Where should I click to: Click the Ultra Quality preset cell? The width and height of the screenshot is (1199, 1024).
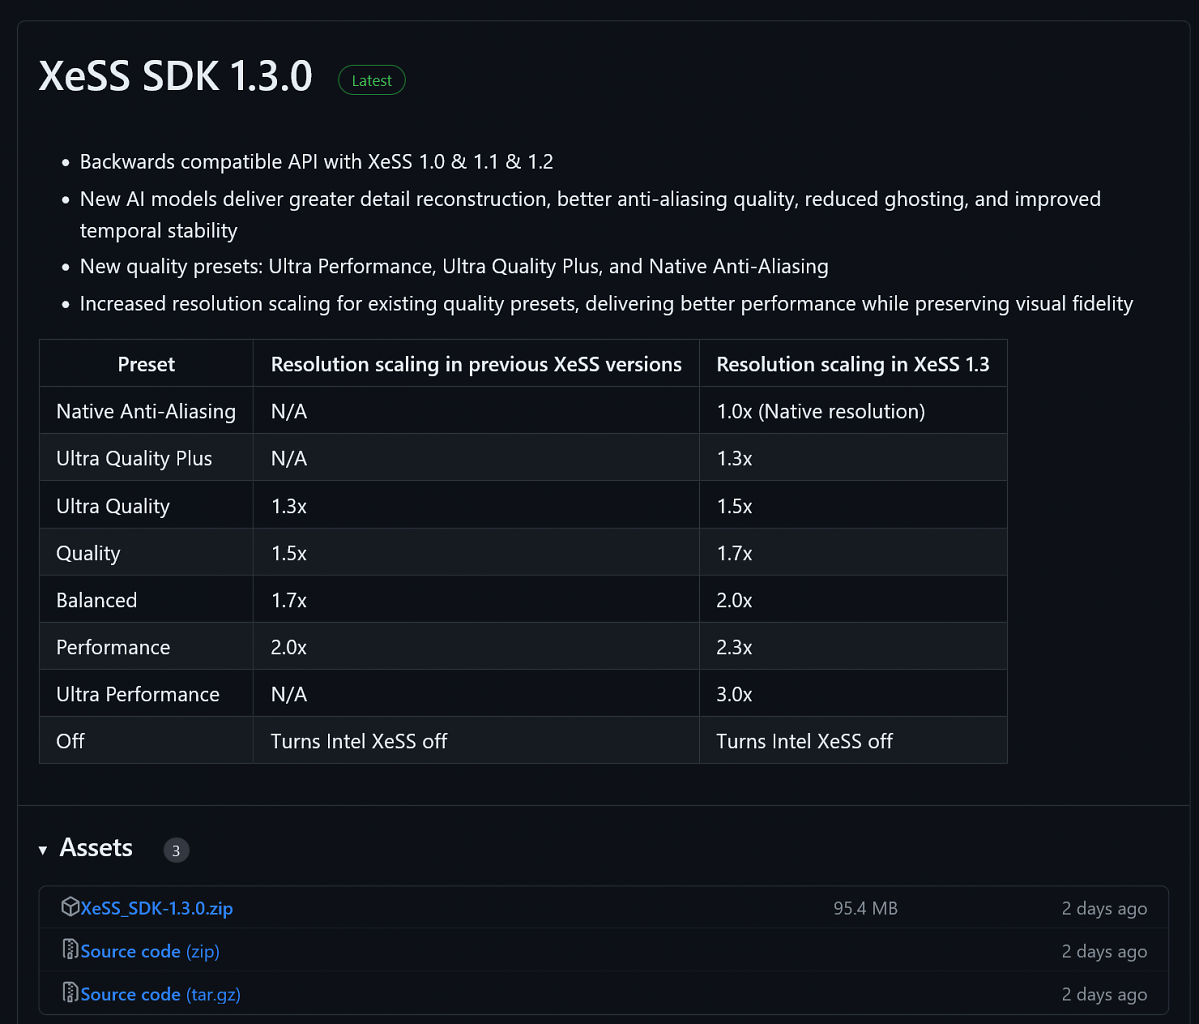(146, 505)
